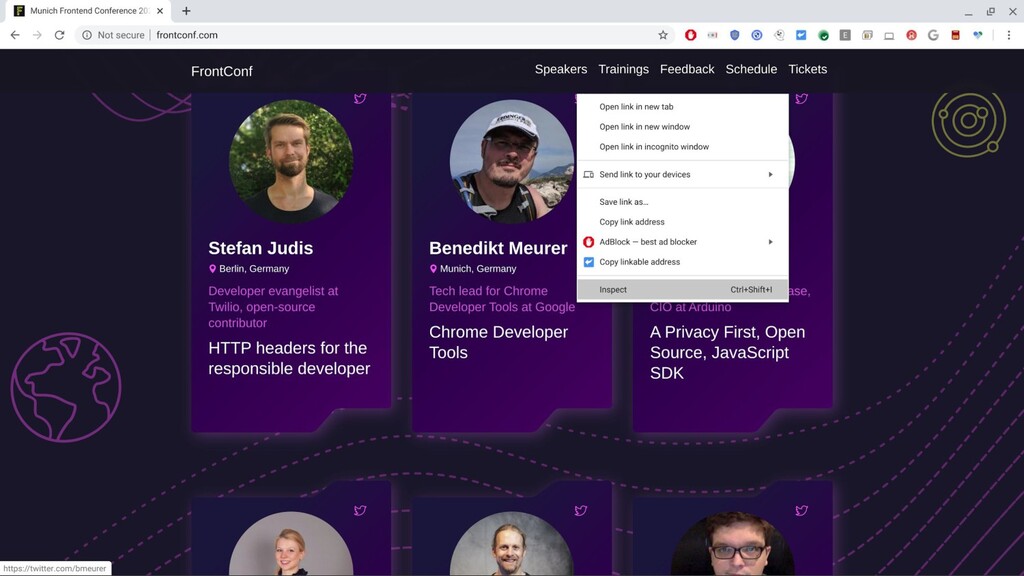Click the gray E extension icon
The width and height of the screenshot is (1024, 576).
tap(845, 35)
